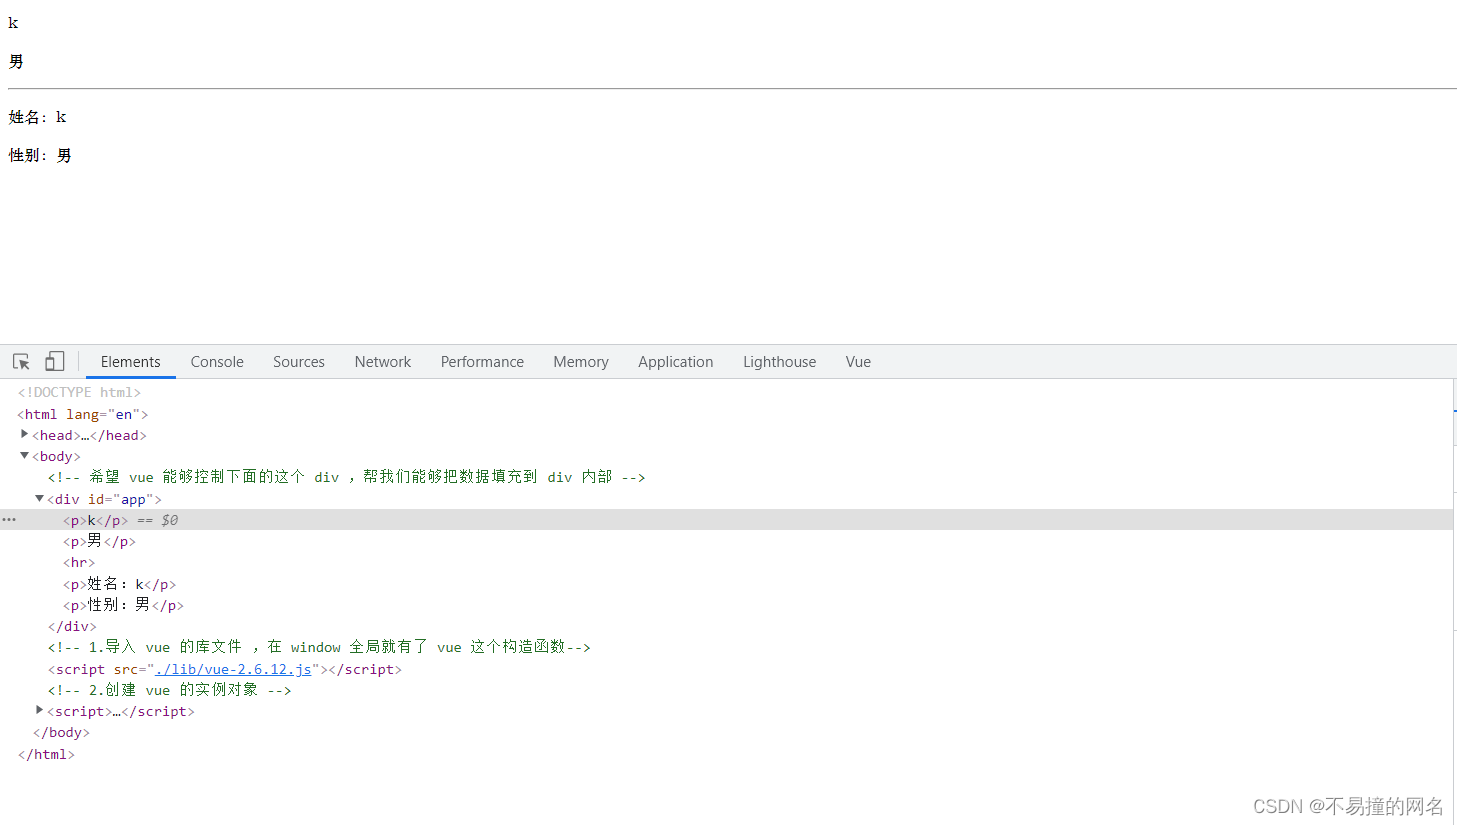Collapse the body element node
The width and height of the screenshot is (1457, 825).
(x=25, y=456)
